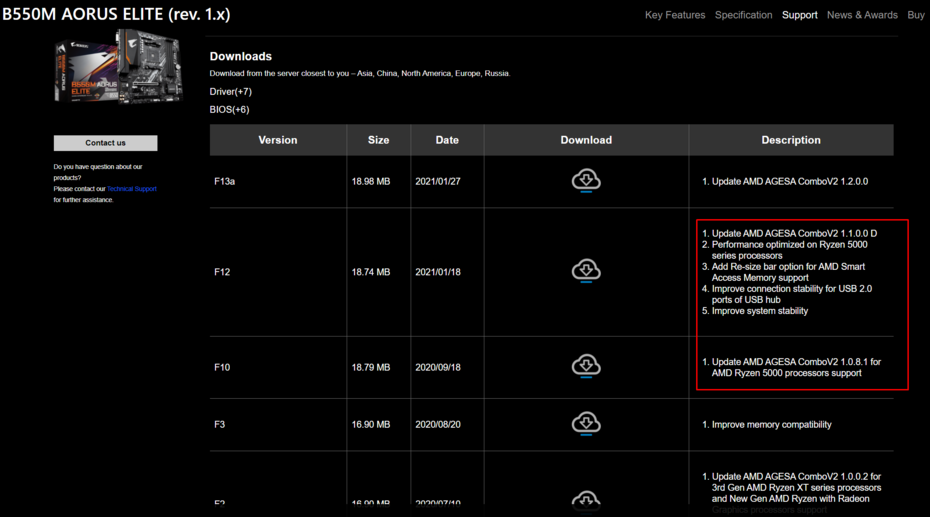Click the Improve memory compatibility description

(x=767, y=425)
